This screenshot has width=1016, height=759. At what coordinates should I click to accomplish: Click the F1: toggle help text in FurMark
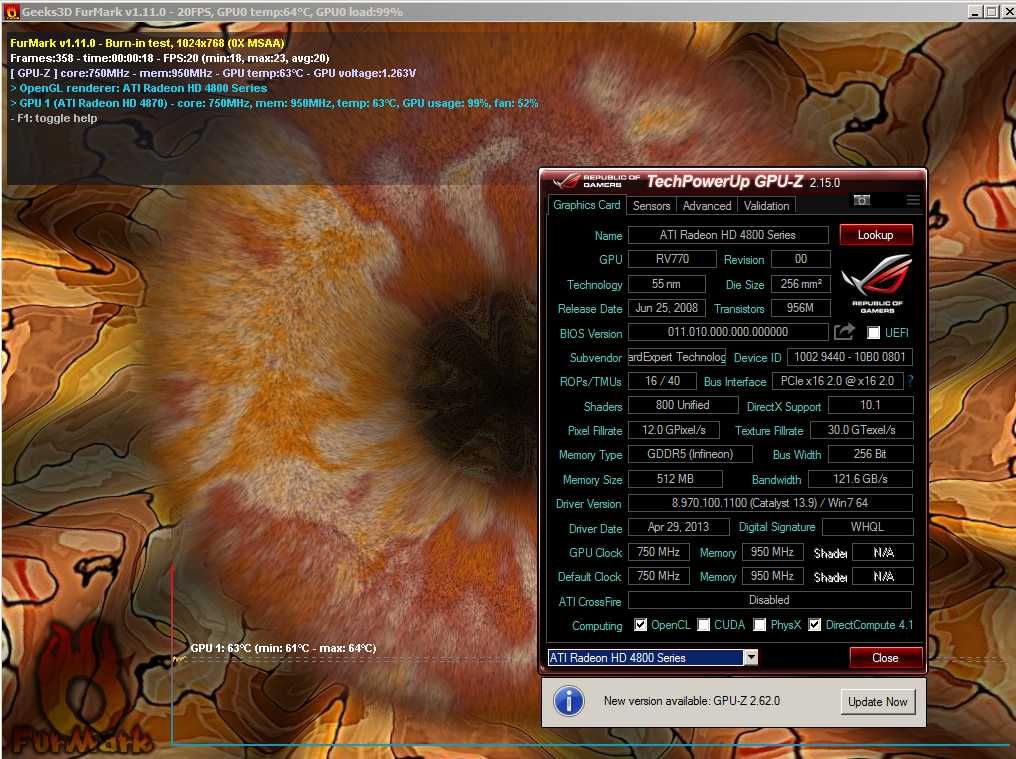[54, 119]
